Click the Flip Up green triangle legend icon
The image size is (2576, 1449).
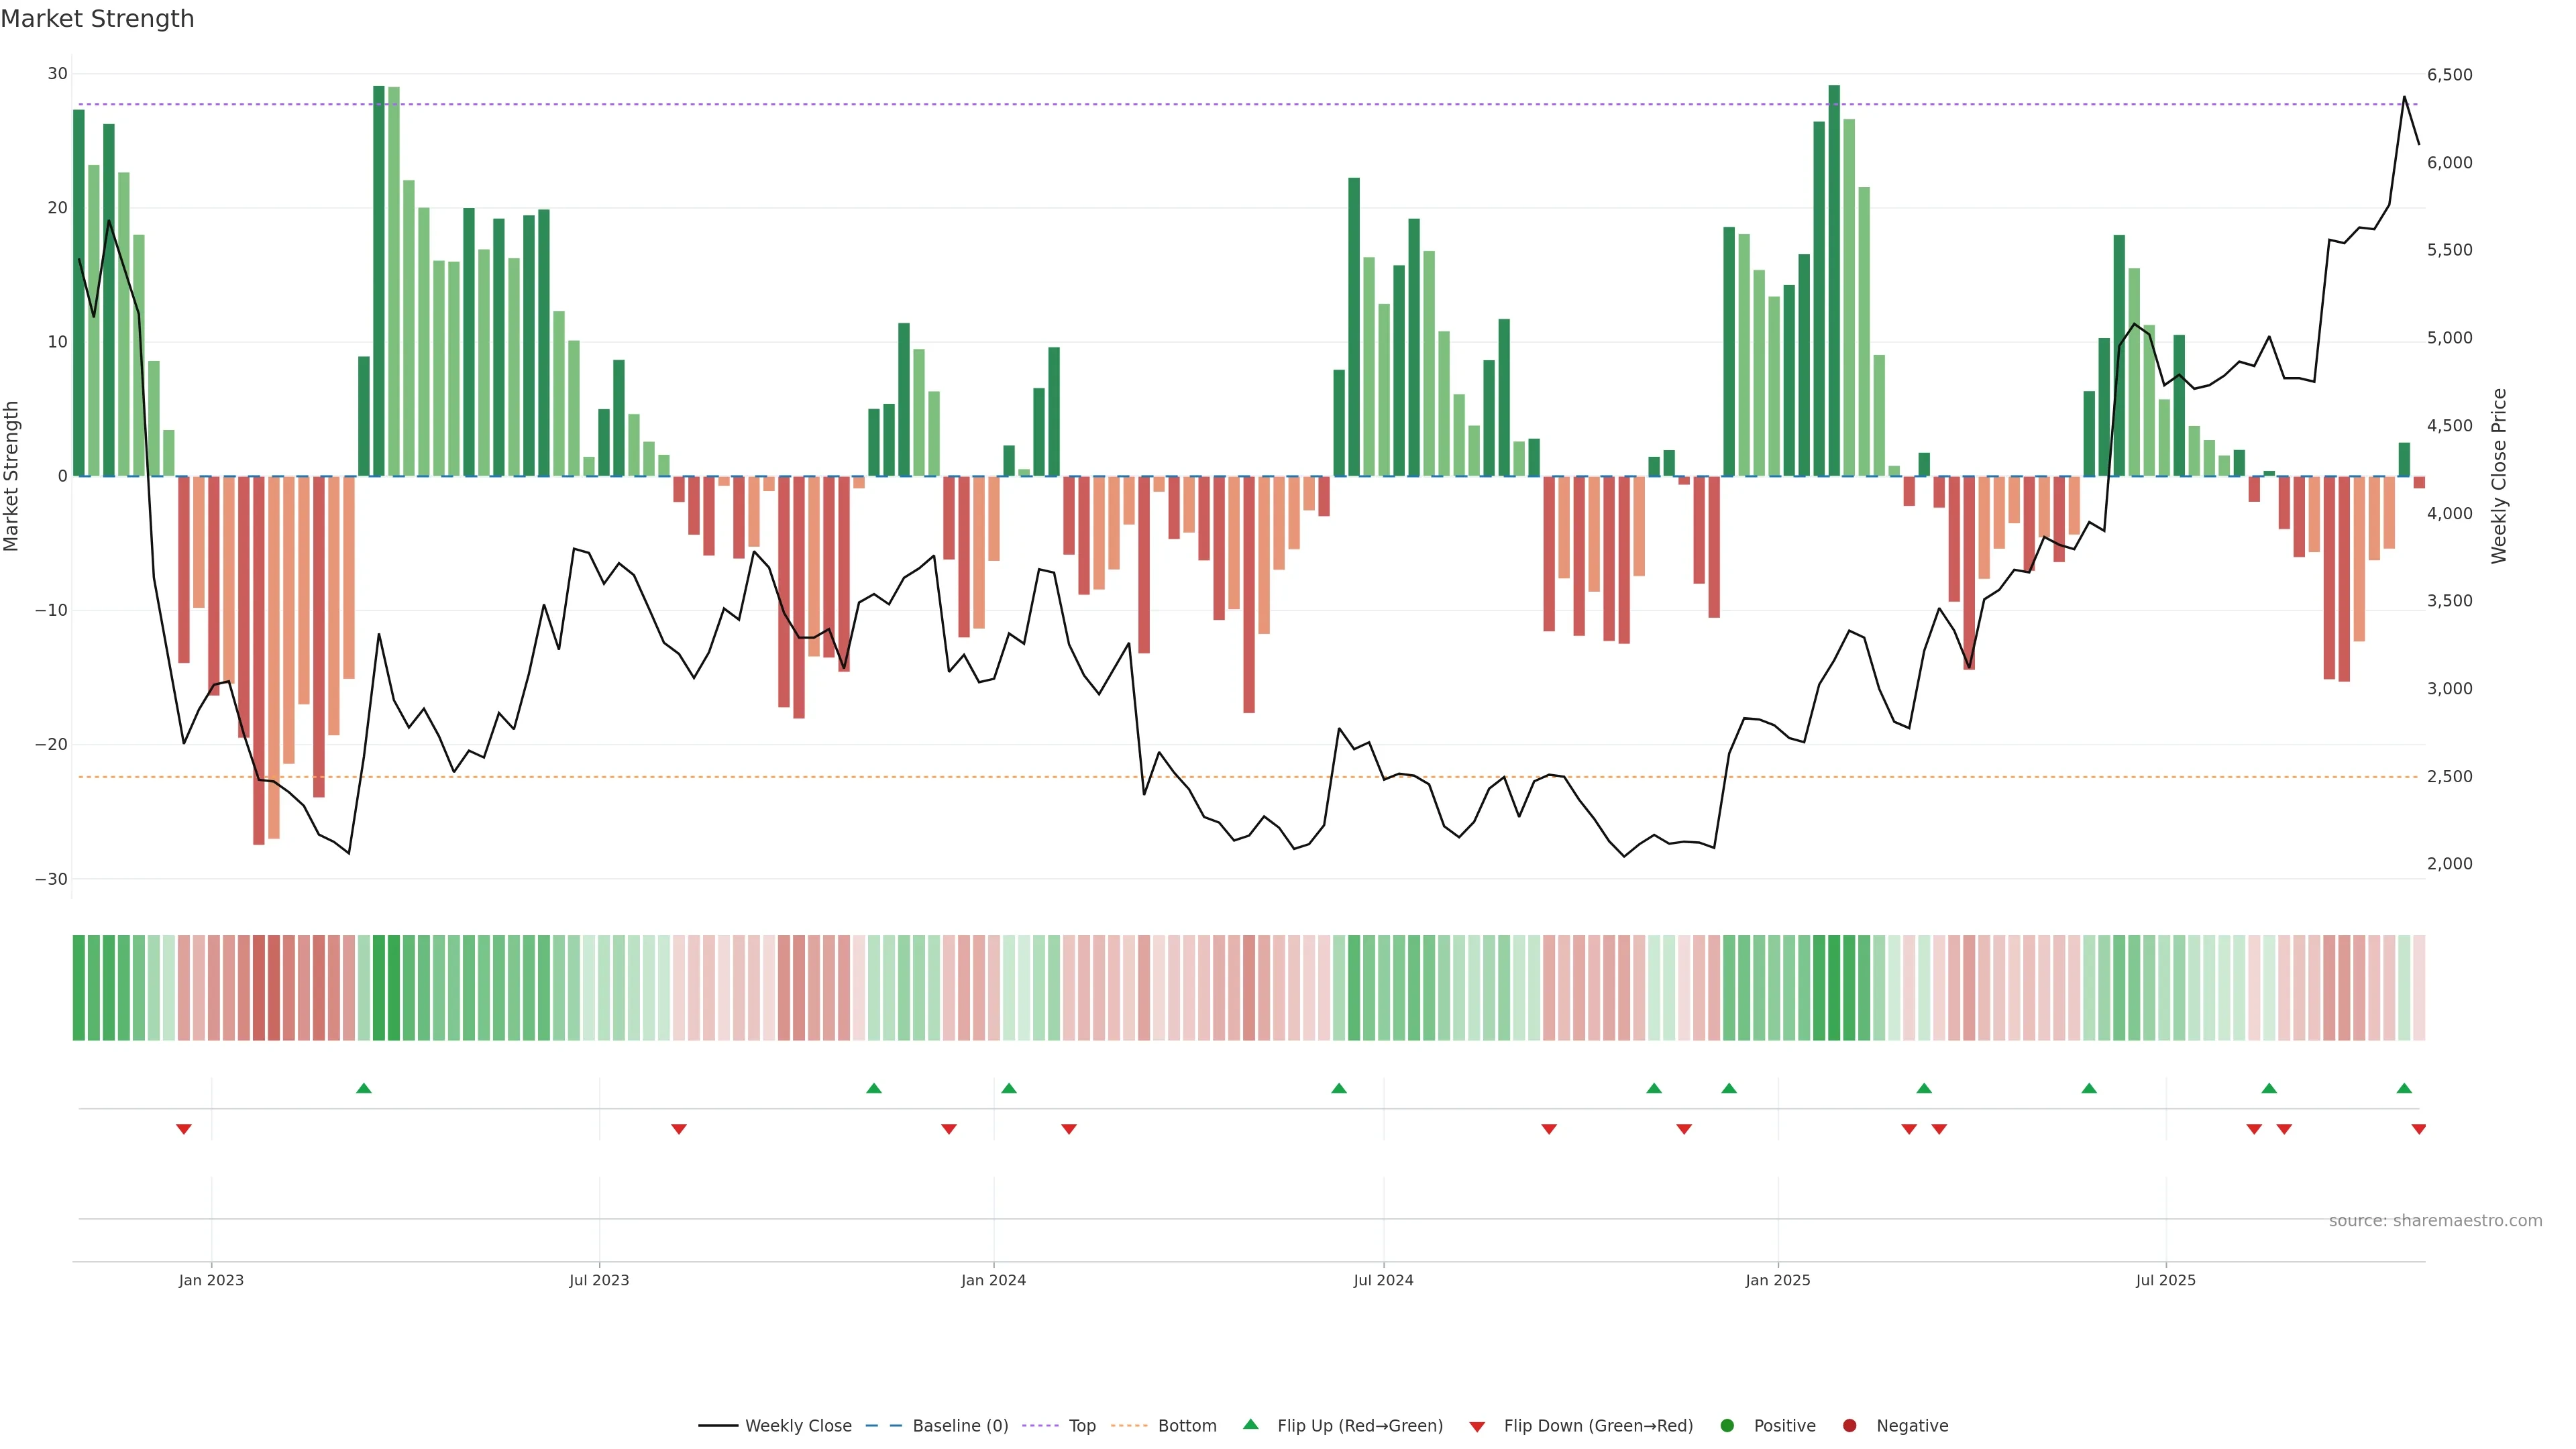click(1250, 1425)
